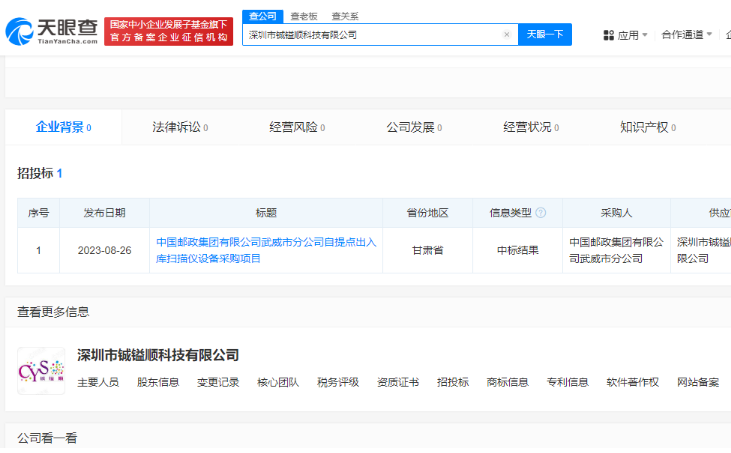Viewport: 731px width, 453px height.
Task: Open 深圳市铖镒顺科技有限公司 company name link
Action: pos(158,355)
